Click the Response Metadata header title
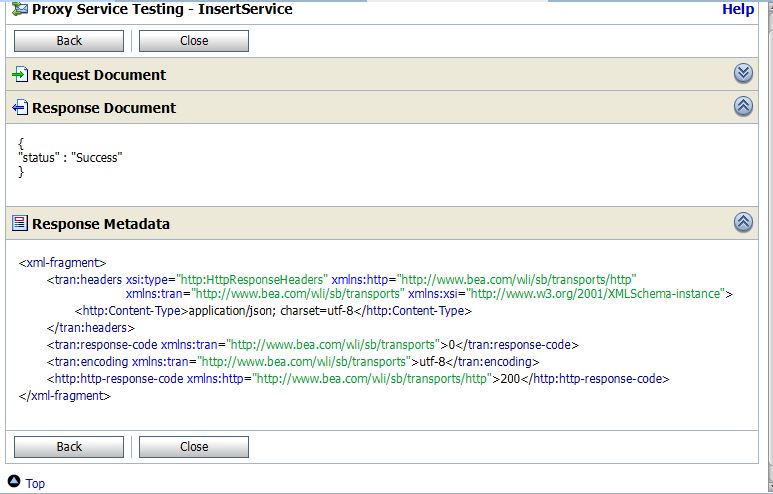This screenshot has width=773, height=494. tap(101, 224)
